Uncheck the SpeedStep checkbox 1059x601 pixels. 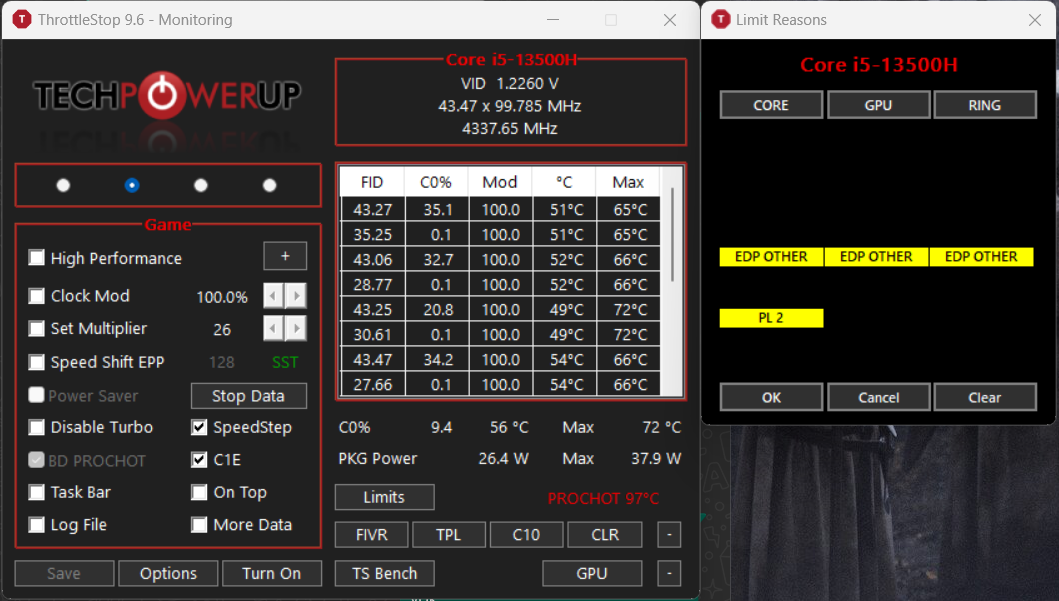pyautogui.click(x=199, y=427)
